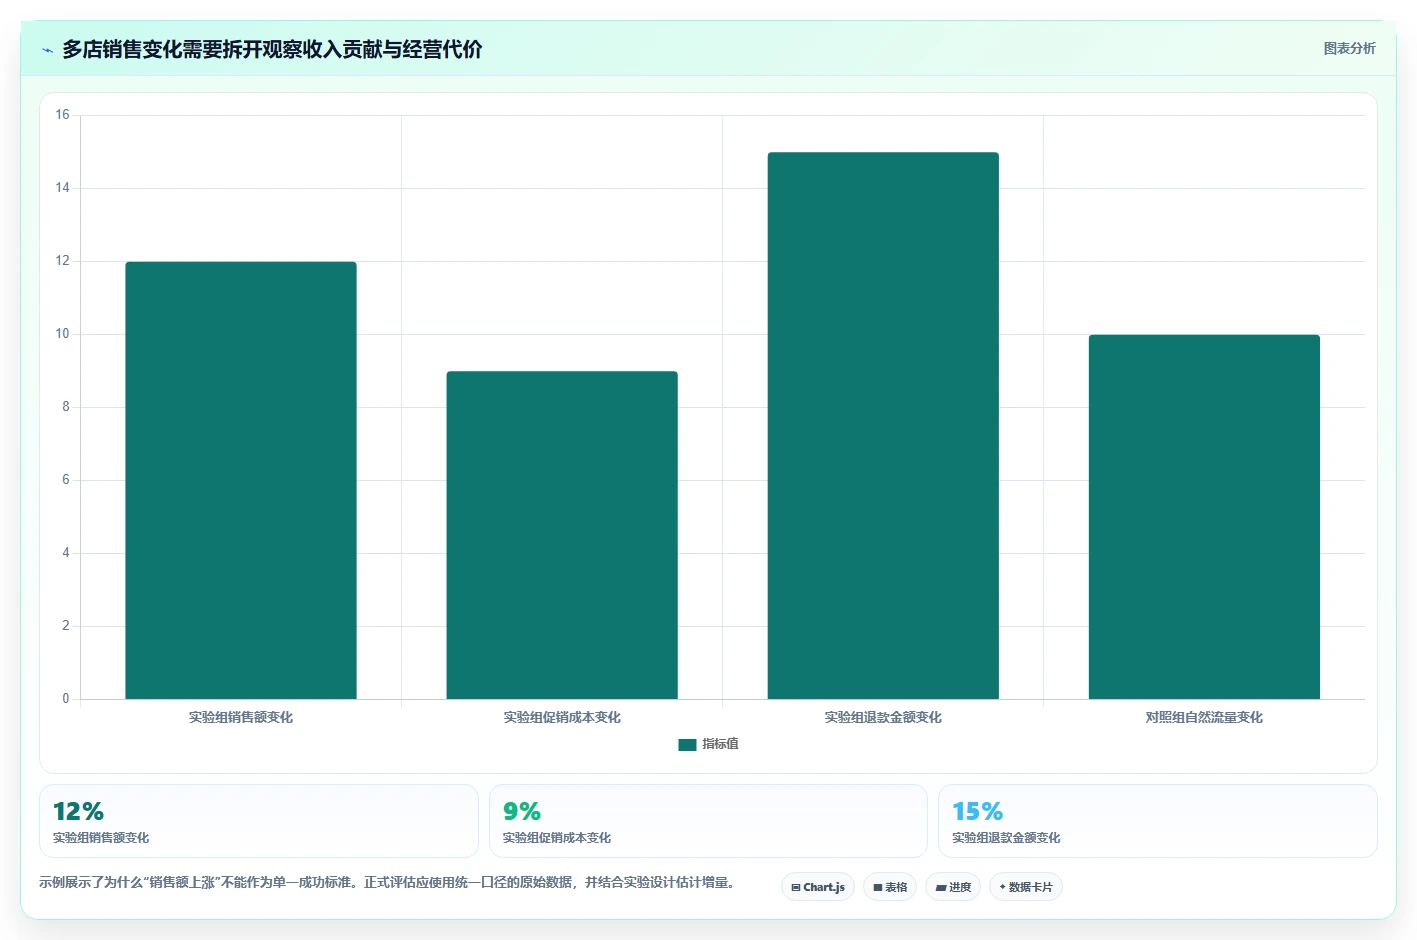The width and height of the screenshot is (1417, 940).
Task: Click y-axis tick value 0
Action: pyautogui.click(x=66, y=699)
